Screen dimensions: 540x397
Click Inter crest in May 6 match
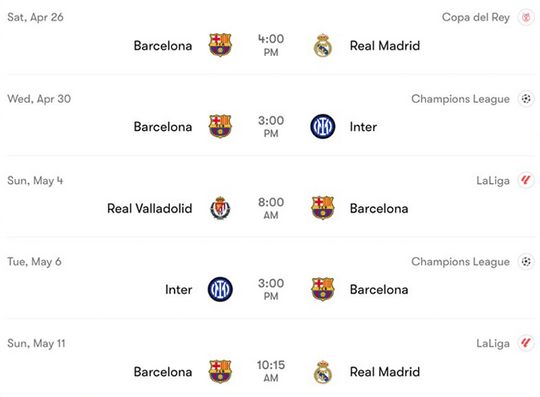tap(220, 289)
